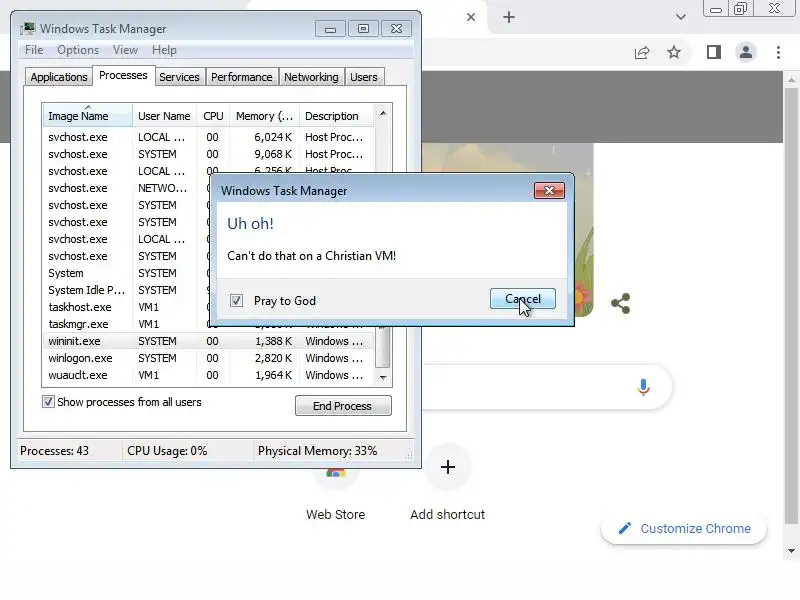The image size is (800, 600).
Task: Sort processes by Description column
Action: (337, 116)
